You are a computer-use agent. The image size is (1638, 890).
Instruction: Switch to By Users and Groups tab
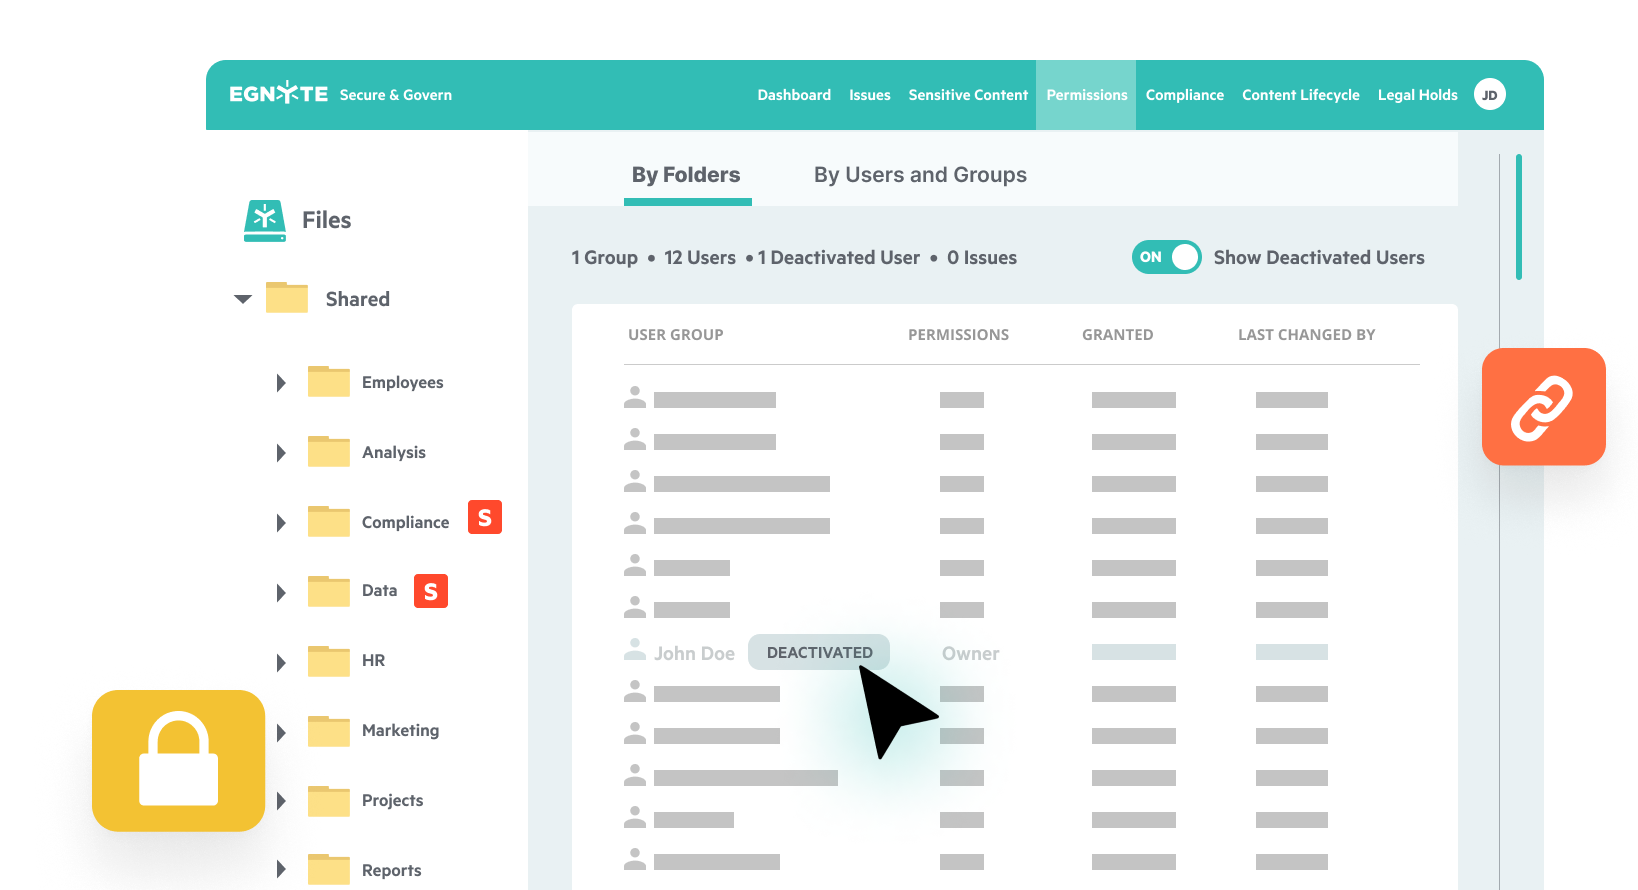click(x=920, y=175)
